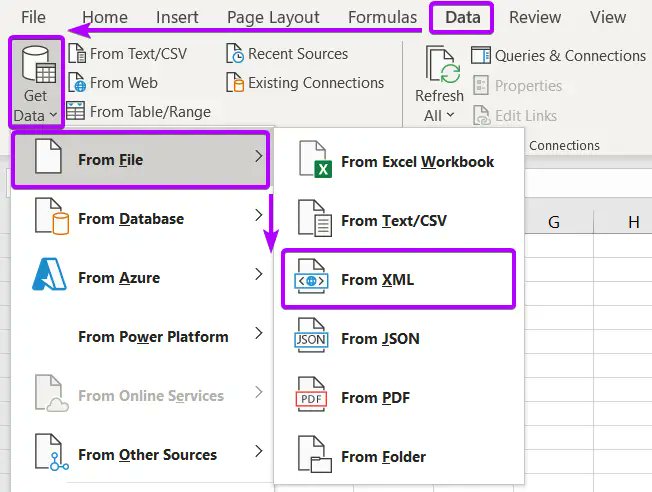The width and height of the screenshot is (652, 492).
Task: Expand the From Power Platform chevron
Action: pos(259,333)
